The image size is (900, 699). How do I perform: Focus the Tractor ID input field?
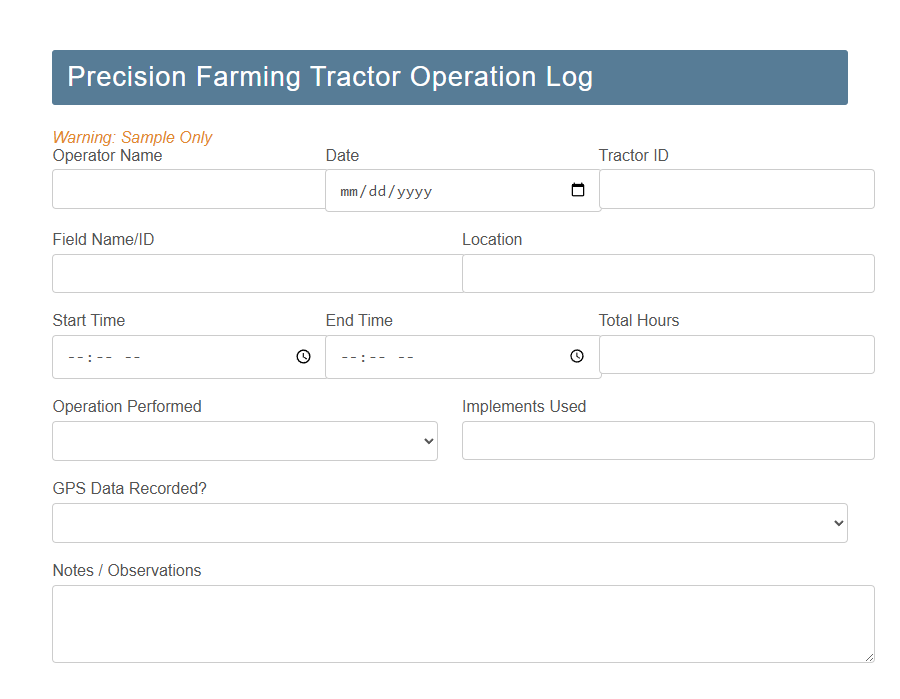pyautogui.click(x=736, y=189)
